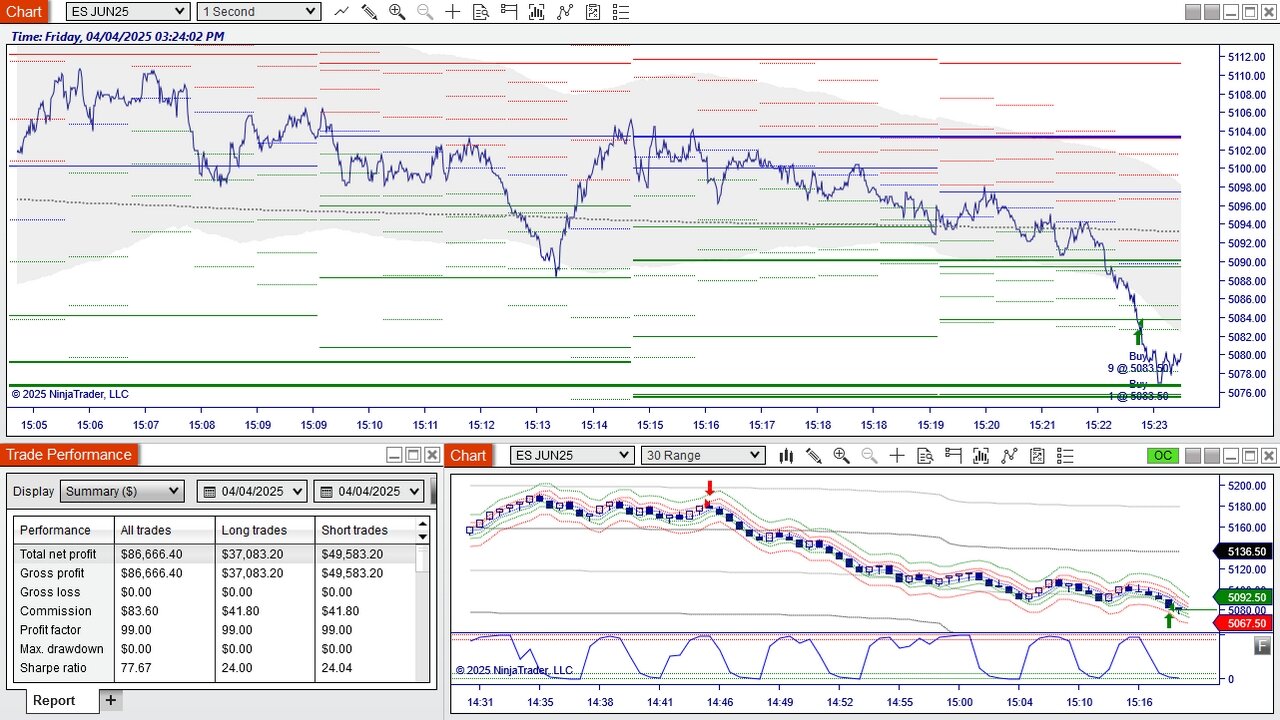This screenshot has width=1280, height=720.
Task: Zoom in on the top chart
Action: click(397, 11)
